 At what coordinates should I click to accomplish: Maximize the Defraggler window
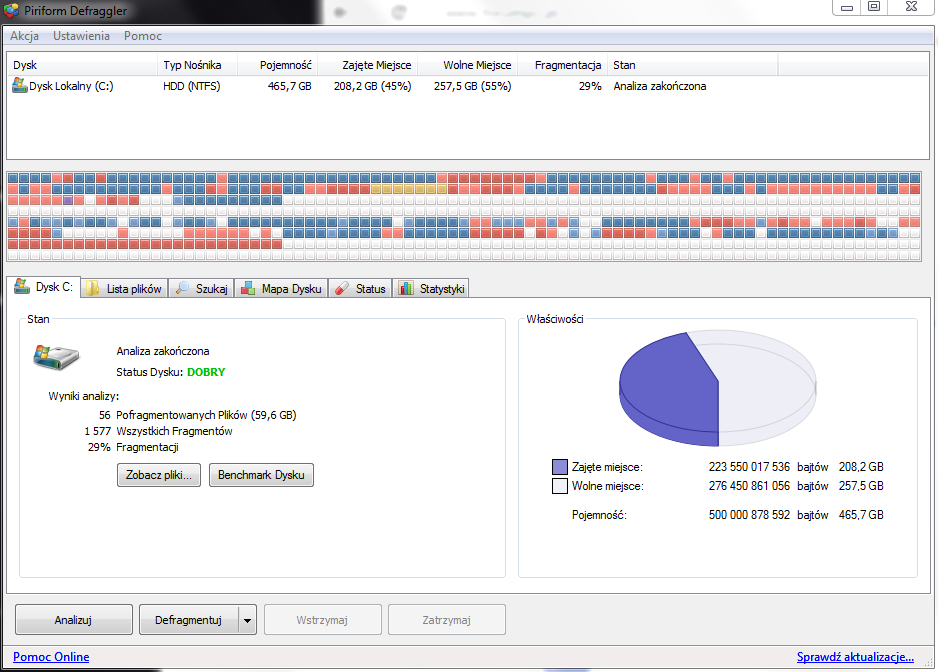coord(874,7)
